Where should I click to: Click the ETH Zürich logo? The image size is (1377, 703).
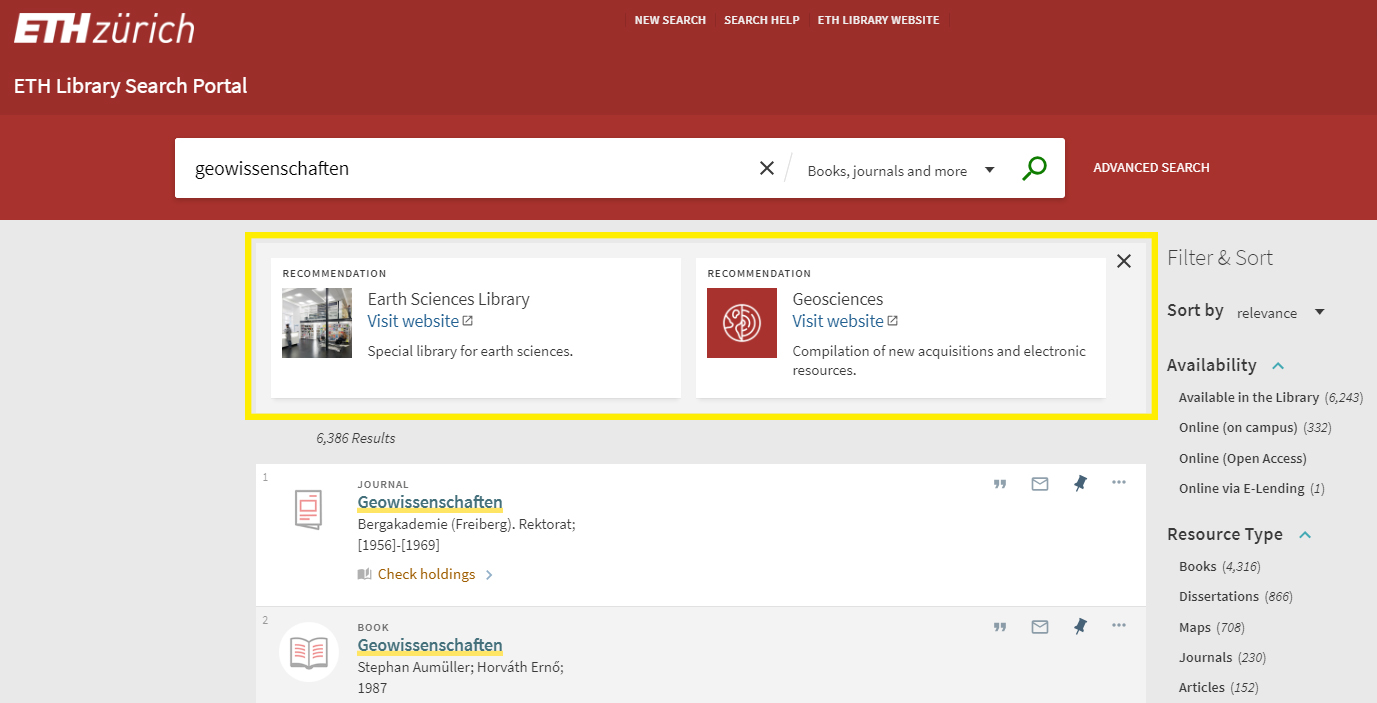(104, 27)
